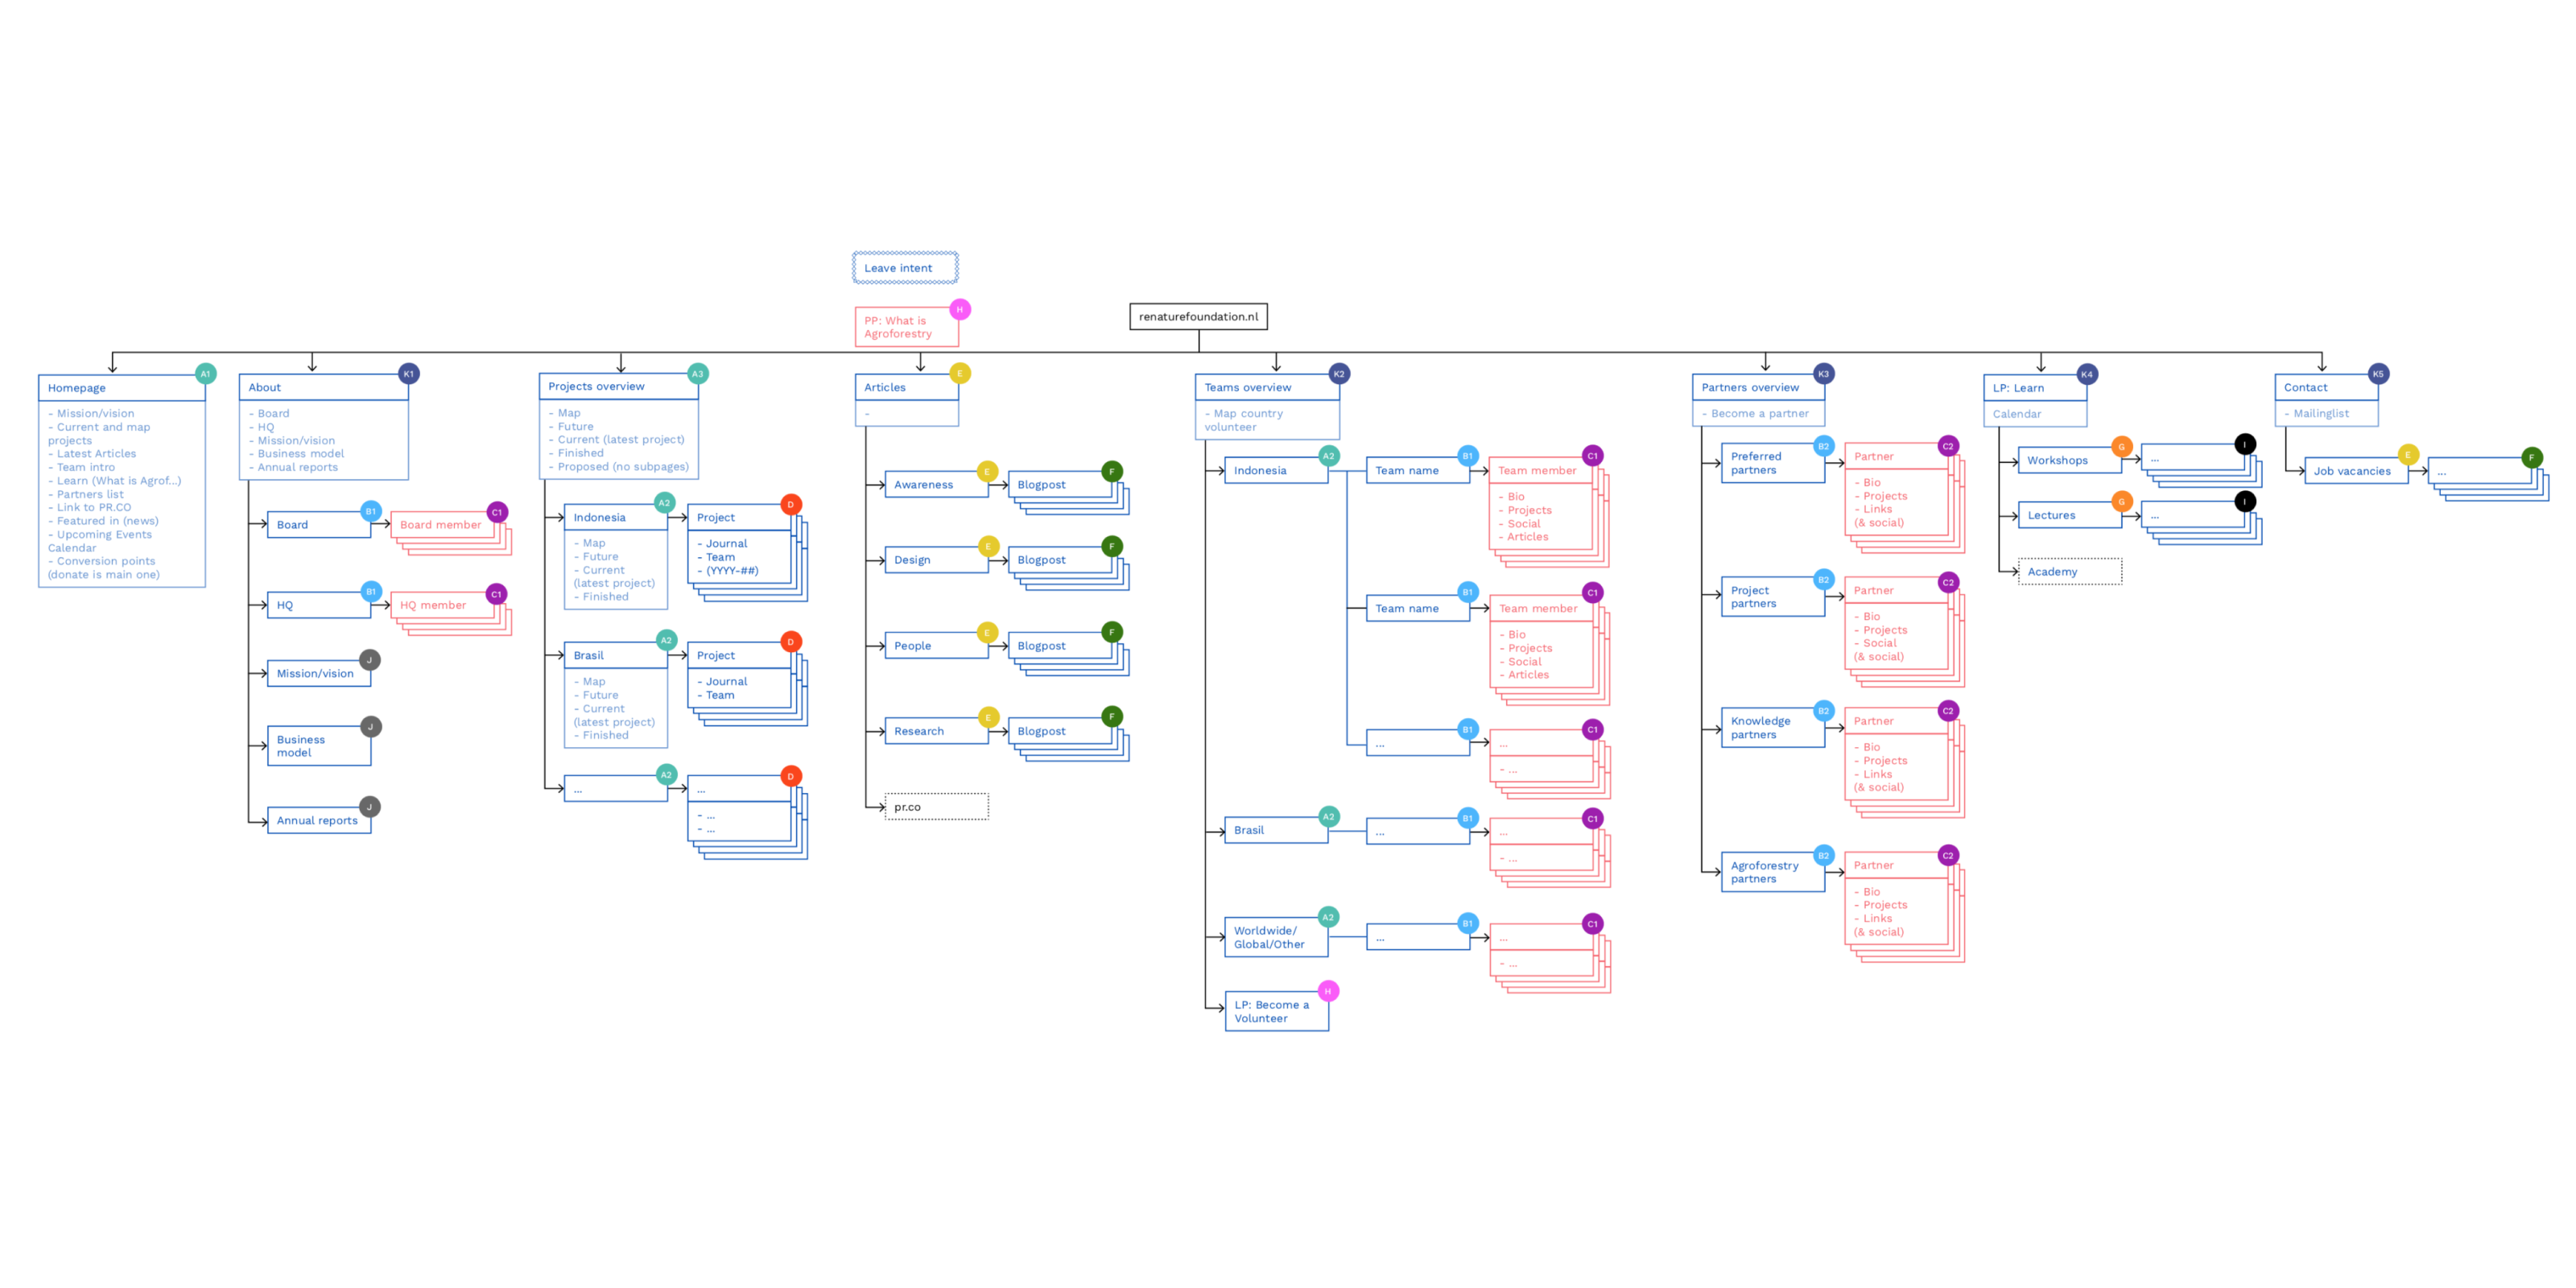
Task: Click the orange G badge on Workshops
Action: (x=2122, y=447)
